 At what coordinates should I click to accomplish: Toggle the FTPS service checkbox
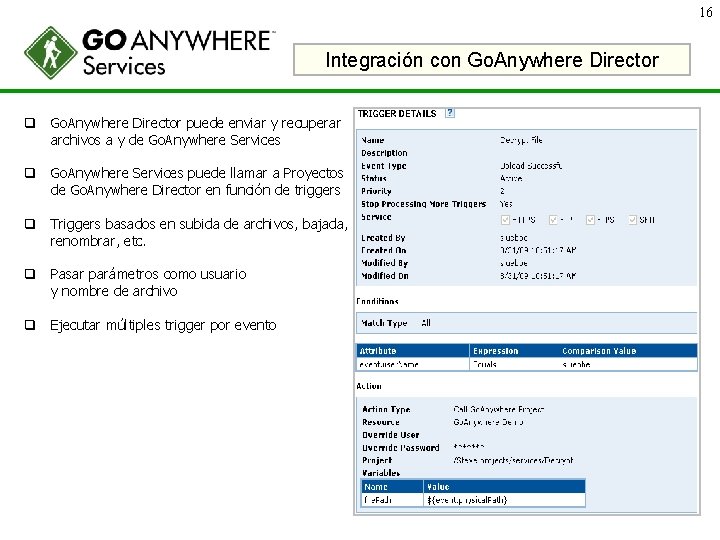591,220
